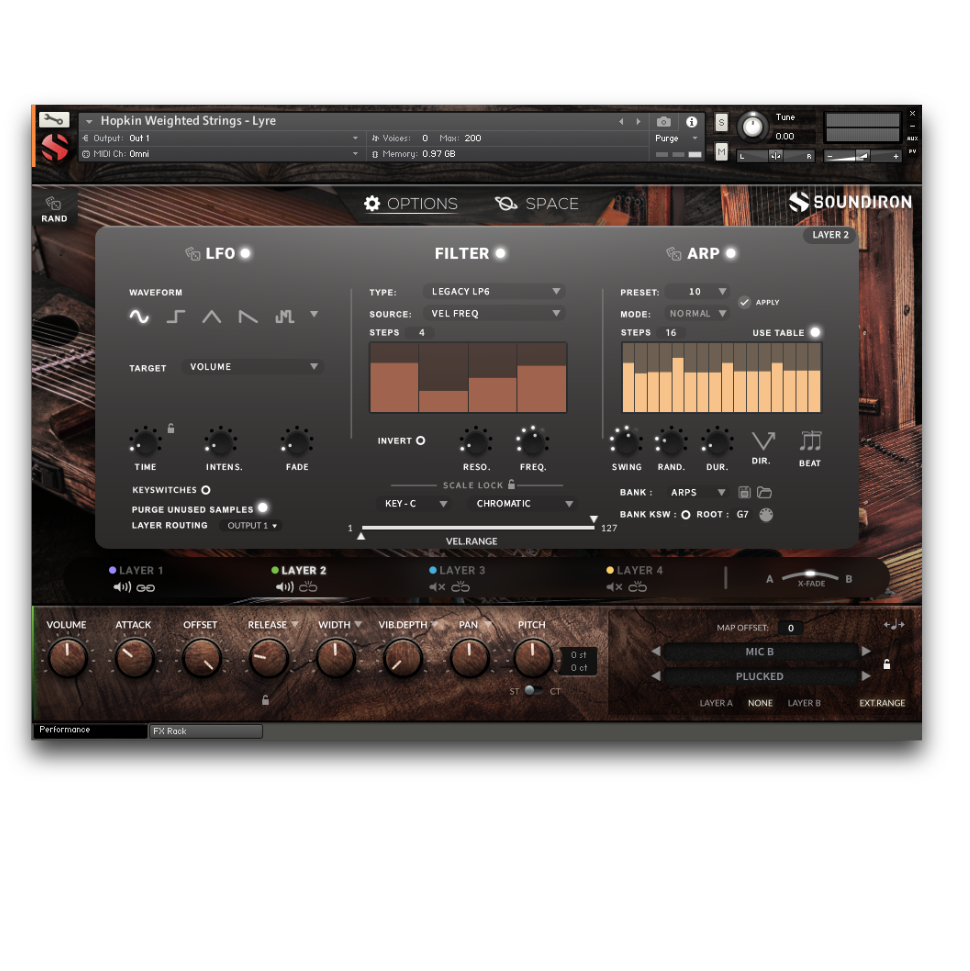Click the RAND dice icon
This screenshot has height=971, width=970.
click(x=54, y=204)
